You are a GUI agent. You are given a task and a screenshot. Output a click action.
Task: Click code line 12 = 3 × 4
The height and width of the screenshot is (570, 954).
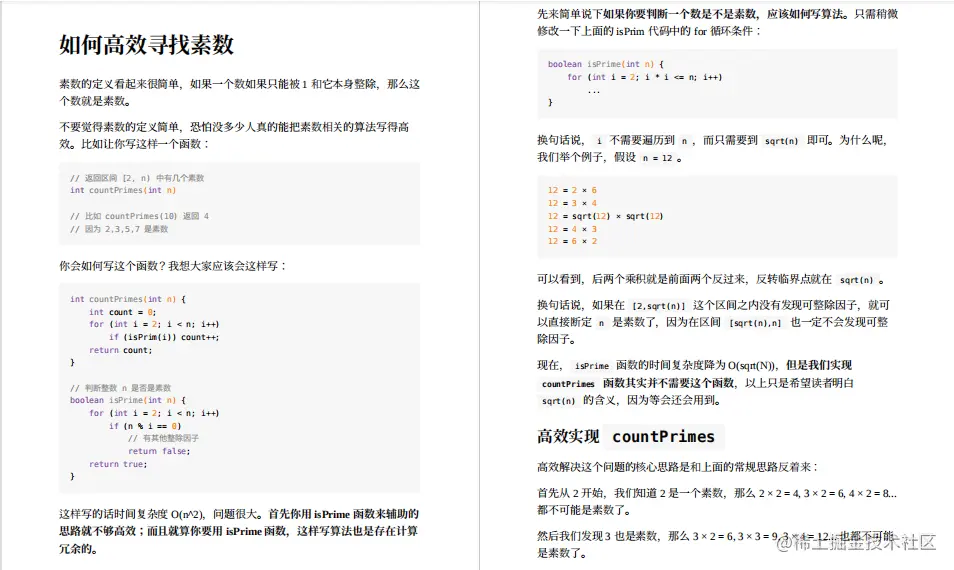[x=573, y=203]
